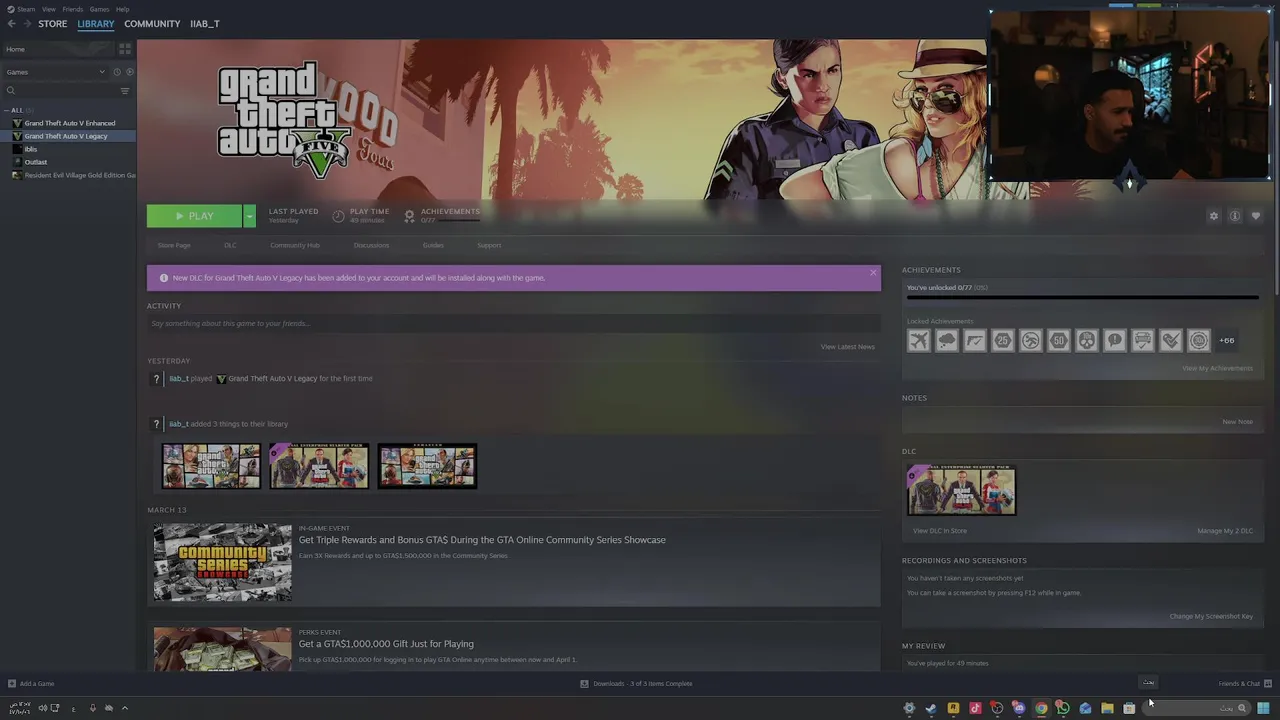
Task: Click the ready-to-play filter icon
Action: [x=128, y=72]
